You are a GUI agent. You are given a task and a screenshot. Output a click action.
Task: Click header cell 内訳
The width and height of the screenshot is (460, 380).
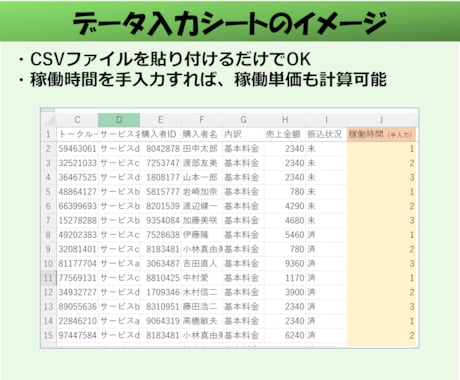[243, 134]
